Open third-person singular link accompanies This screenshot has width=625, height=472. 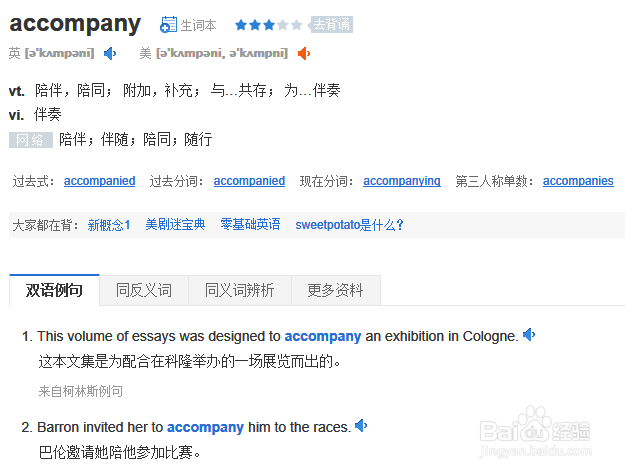pyautogui.click(x=578, y=181)
